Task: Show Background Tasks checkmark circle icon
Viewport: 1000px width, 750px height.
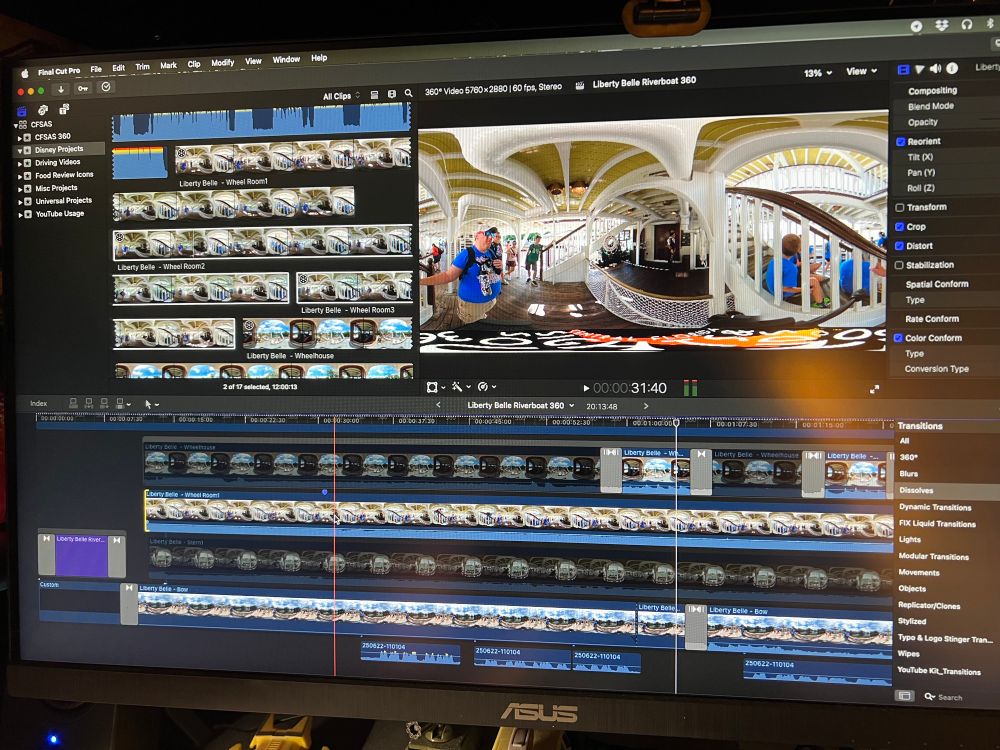Action: pos(106,87)
